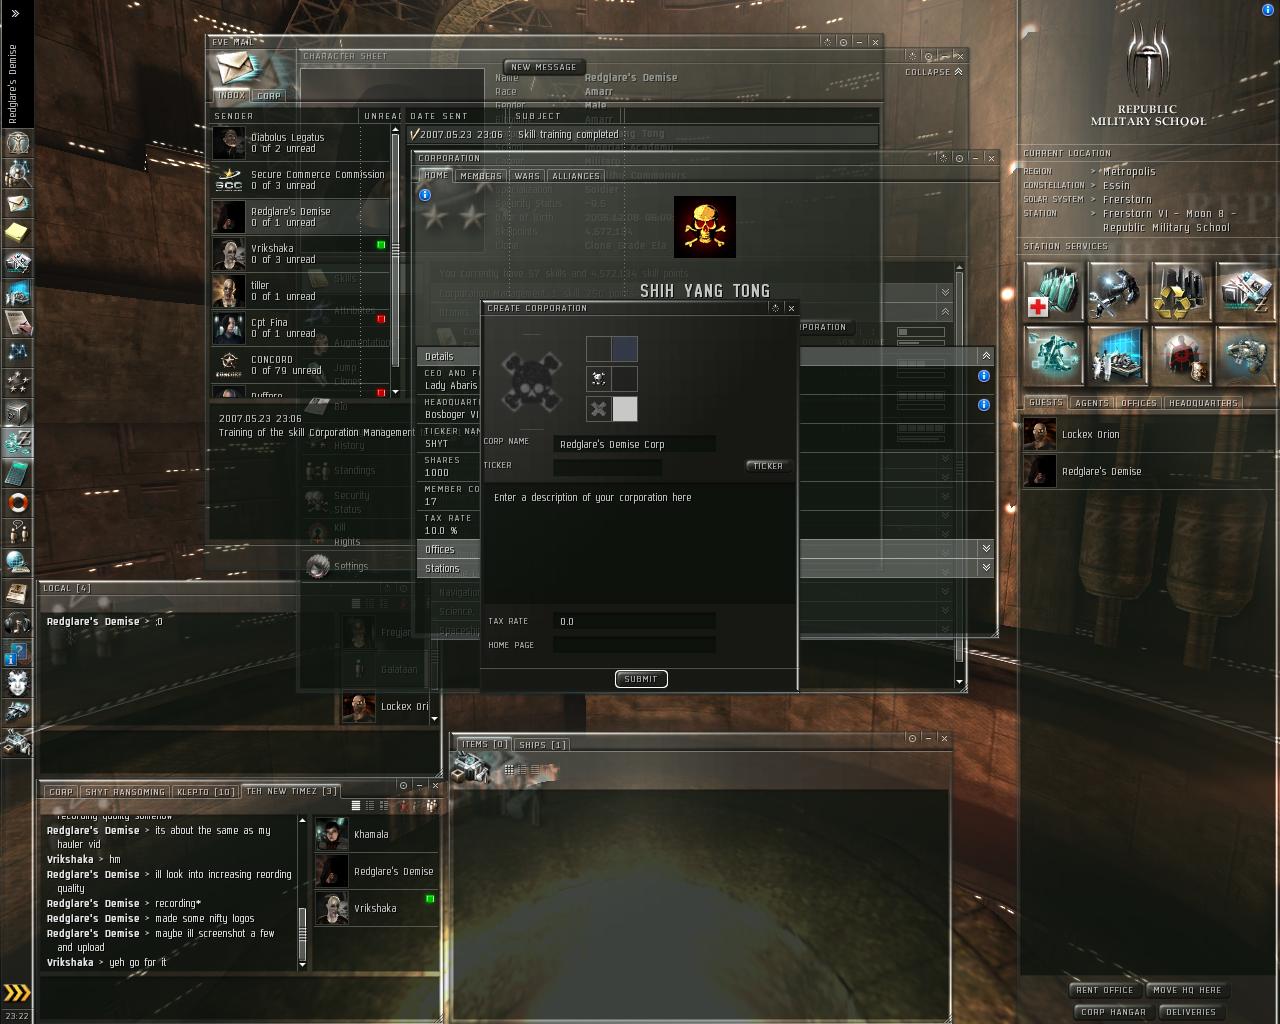Select the skull emblem shape picker
The image size is (1280, 1024).
click(598, 378)
